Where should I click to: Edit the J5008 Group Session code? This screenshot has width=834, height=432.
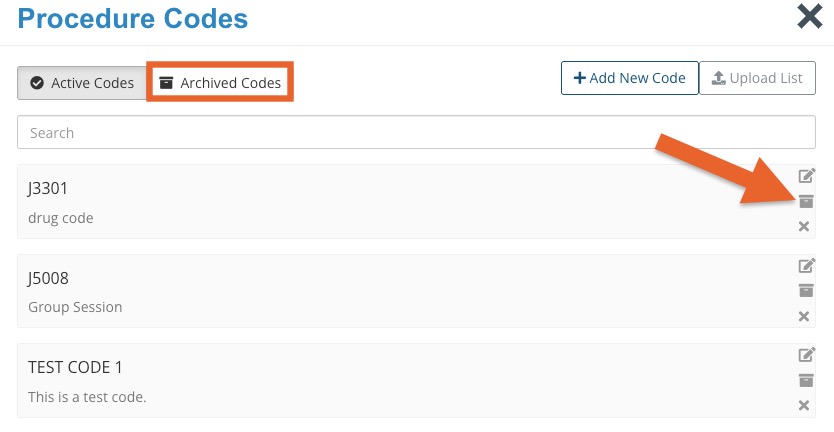pyautogui.click(x=806, y=265)
